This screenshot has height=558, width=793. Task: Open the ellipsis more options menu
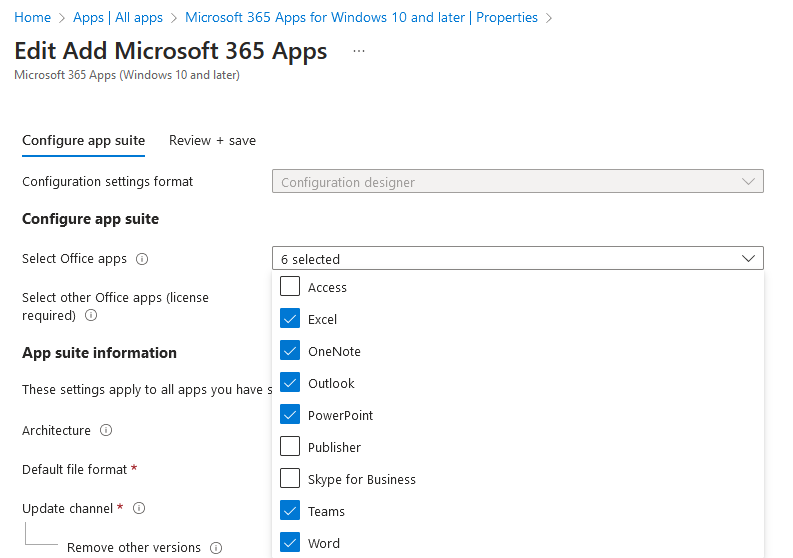[x=359, y=51]
